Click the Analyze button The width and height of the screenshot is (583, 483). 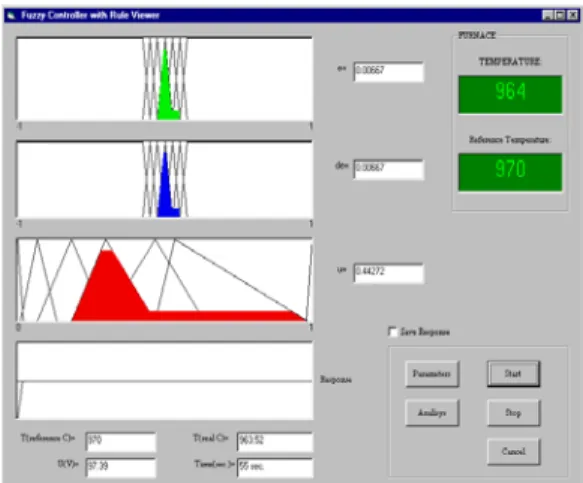(x=432, y=413)
